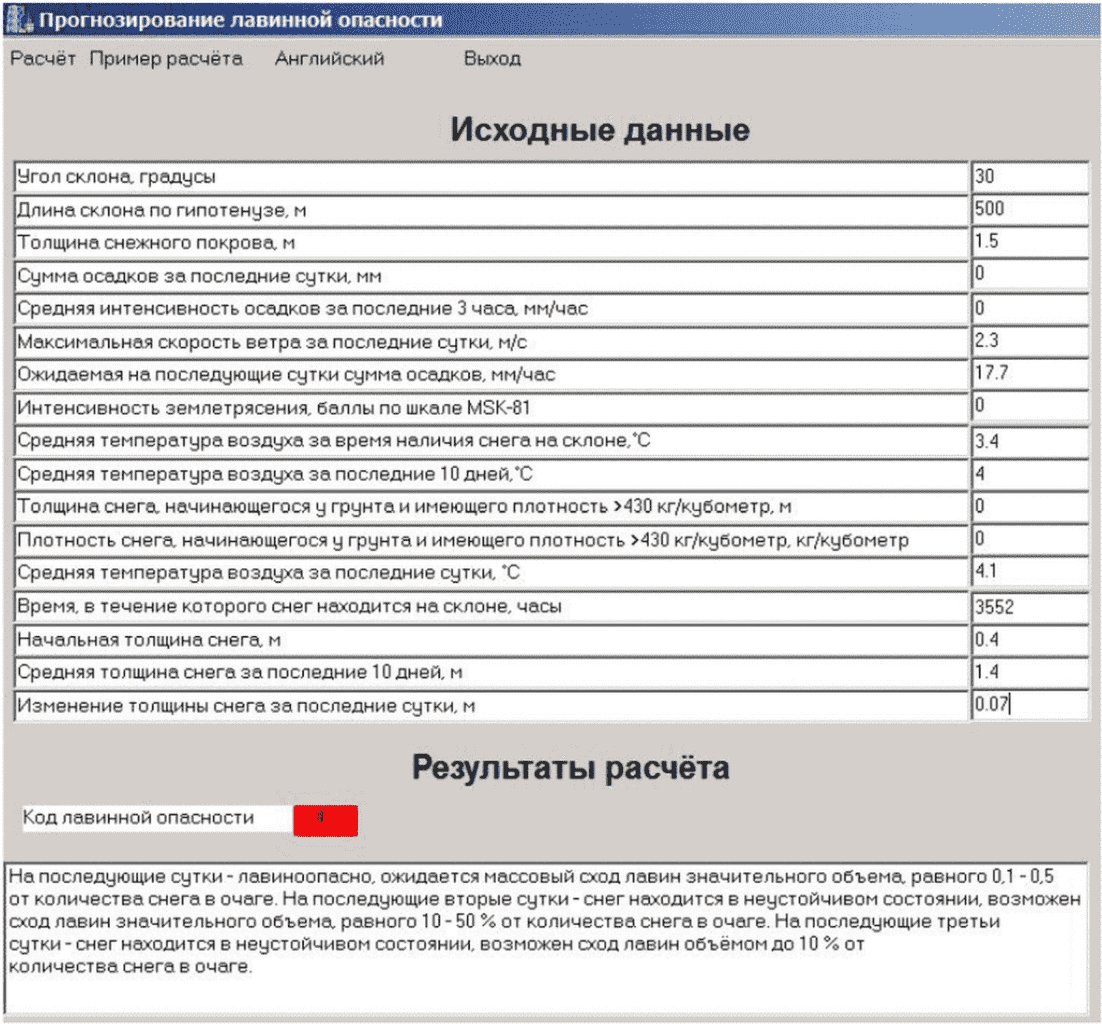This screenshot has height=1024, width=1102.
Task: Select the Средняя толщина снега 10 дней field
Action: 1029,673
